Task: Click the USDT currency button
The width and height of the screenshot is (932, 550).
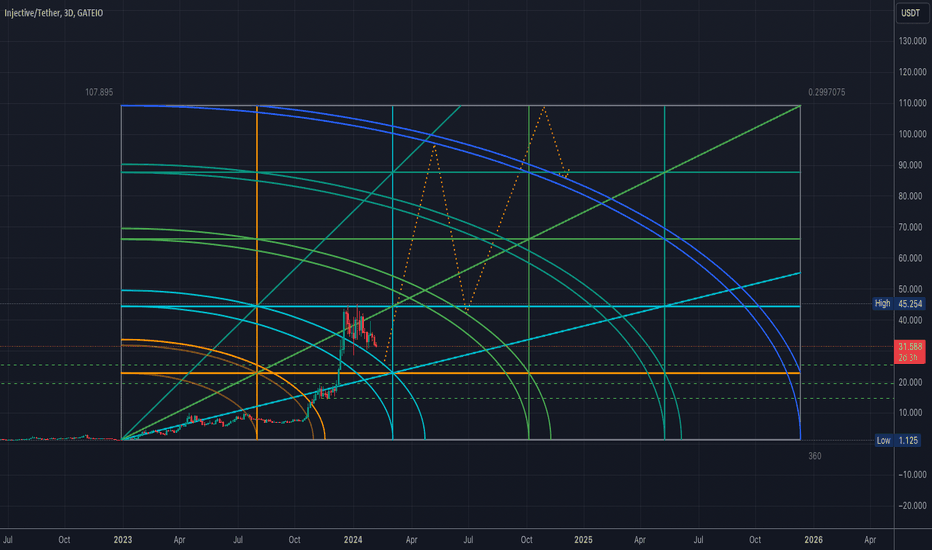Action: point(911,13)
